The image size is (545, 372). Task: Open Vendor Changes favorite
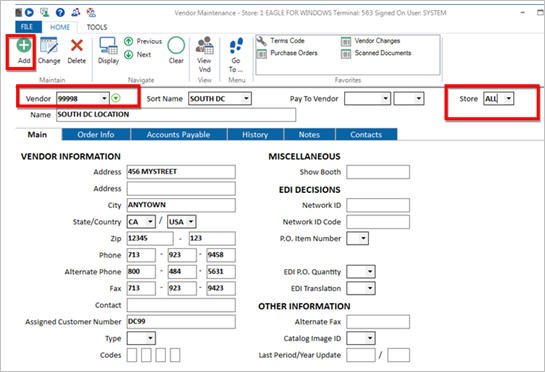coord(371,41)
